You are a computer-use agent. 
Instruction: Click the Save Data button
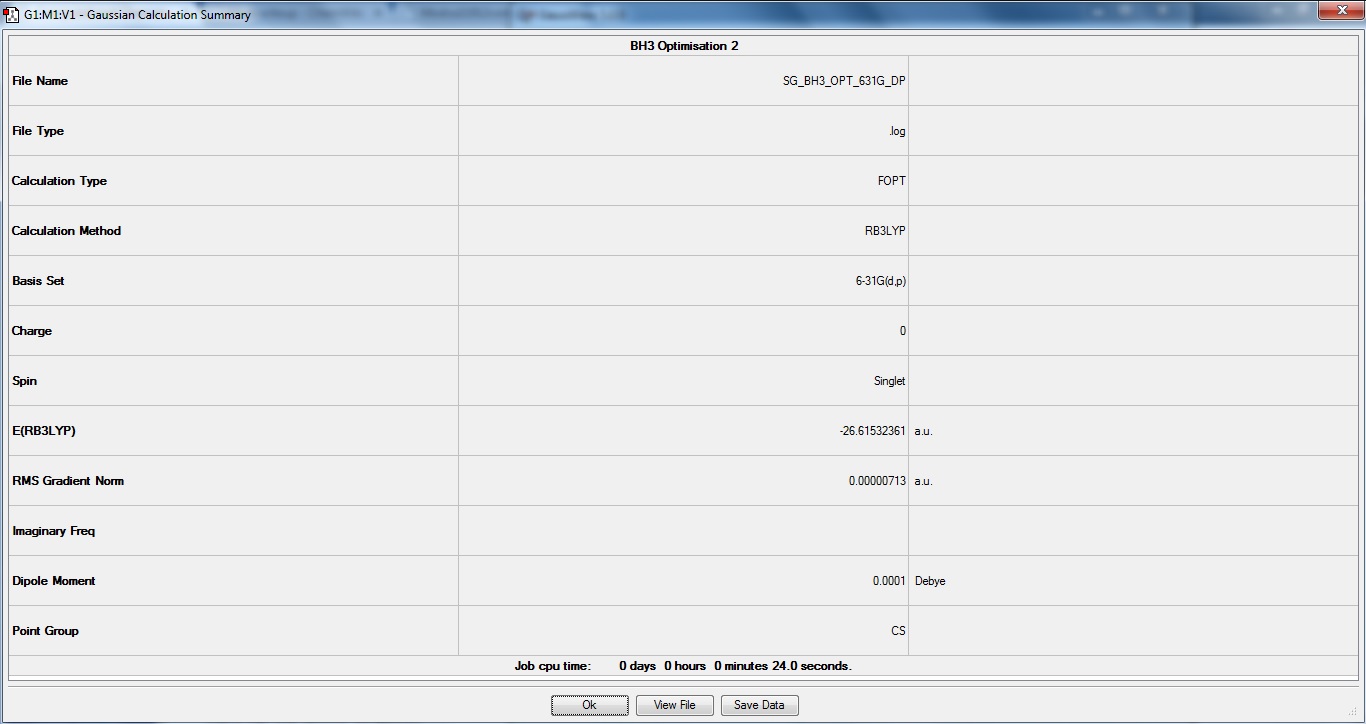[759, 705]
